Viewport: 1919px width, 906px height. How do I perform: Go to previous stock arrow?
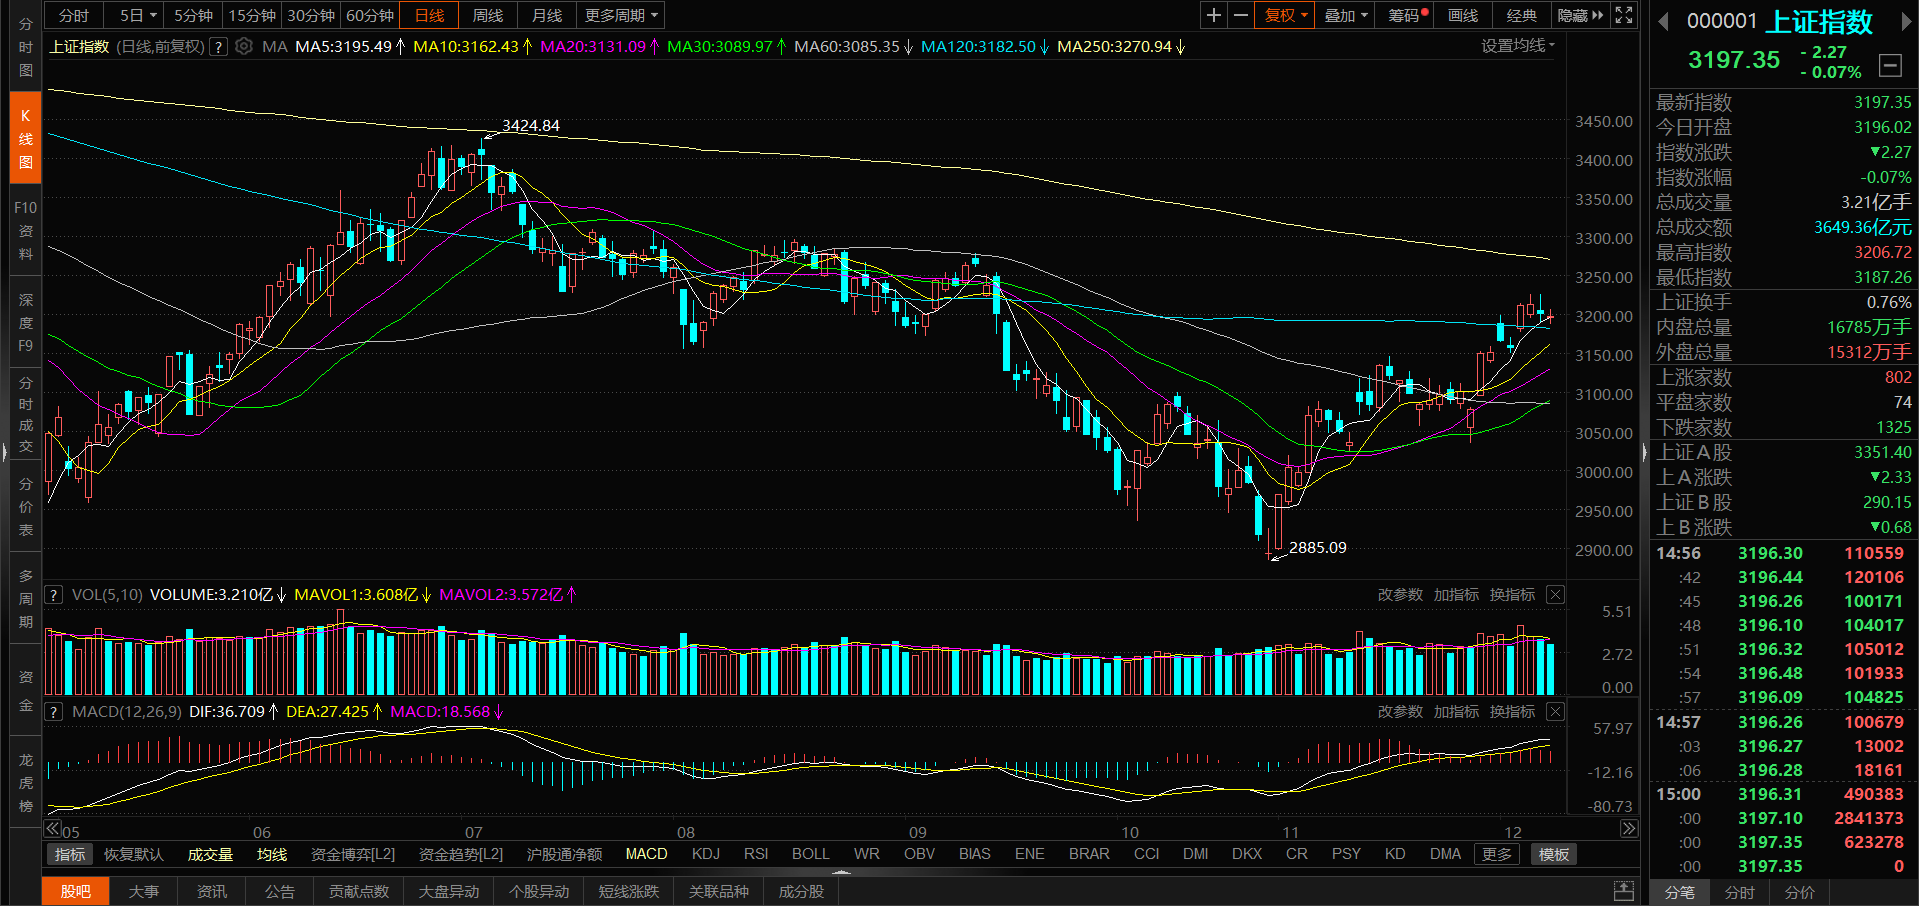pos(1664,22)
